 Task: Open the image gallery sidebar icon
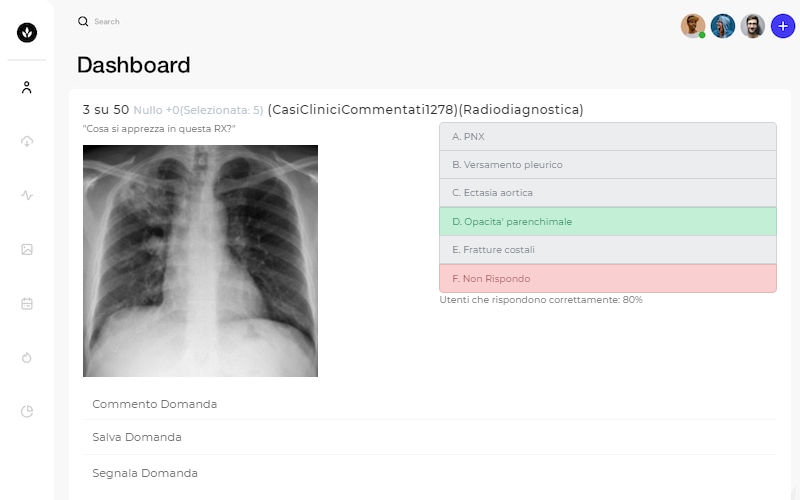click(27, 249)
